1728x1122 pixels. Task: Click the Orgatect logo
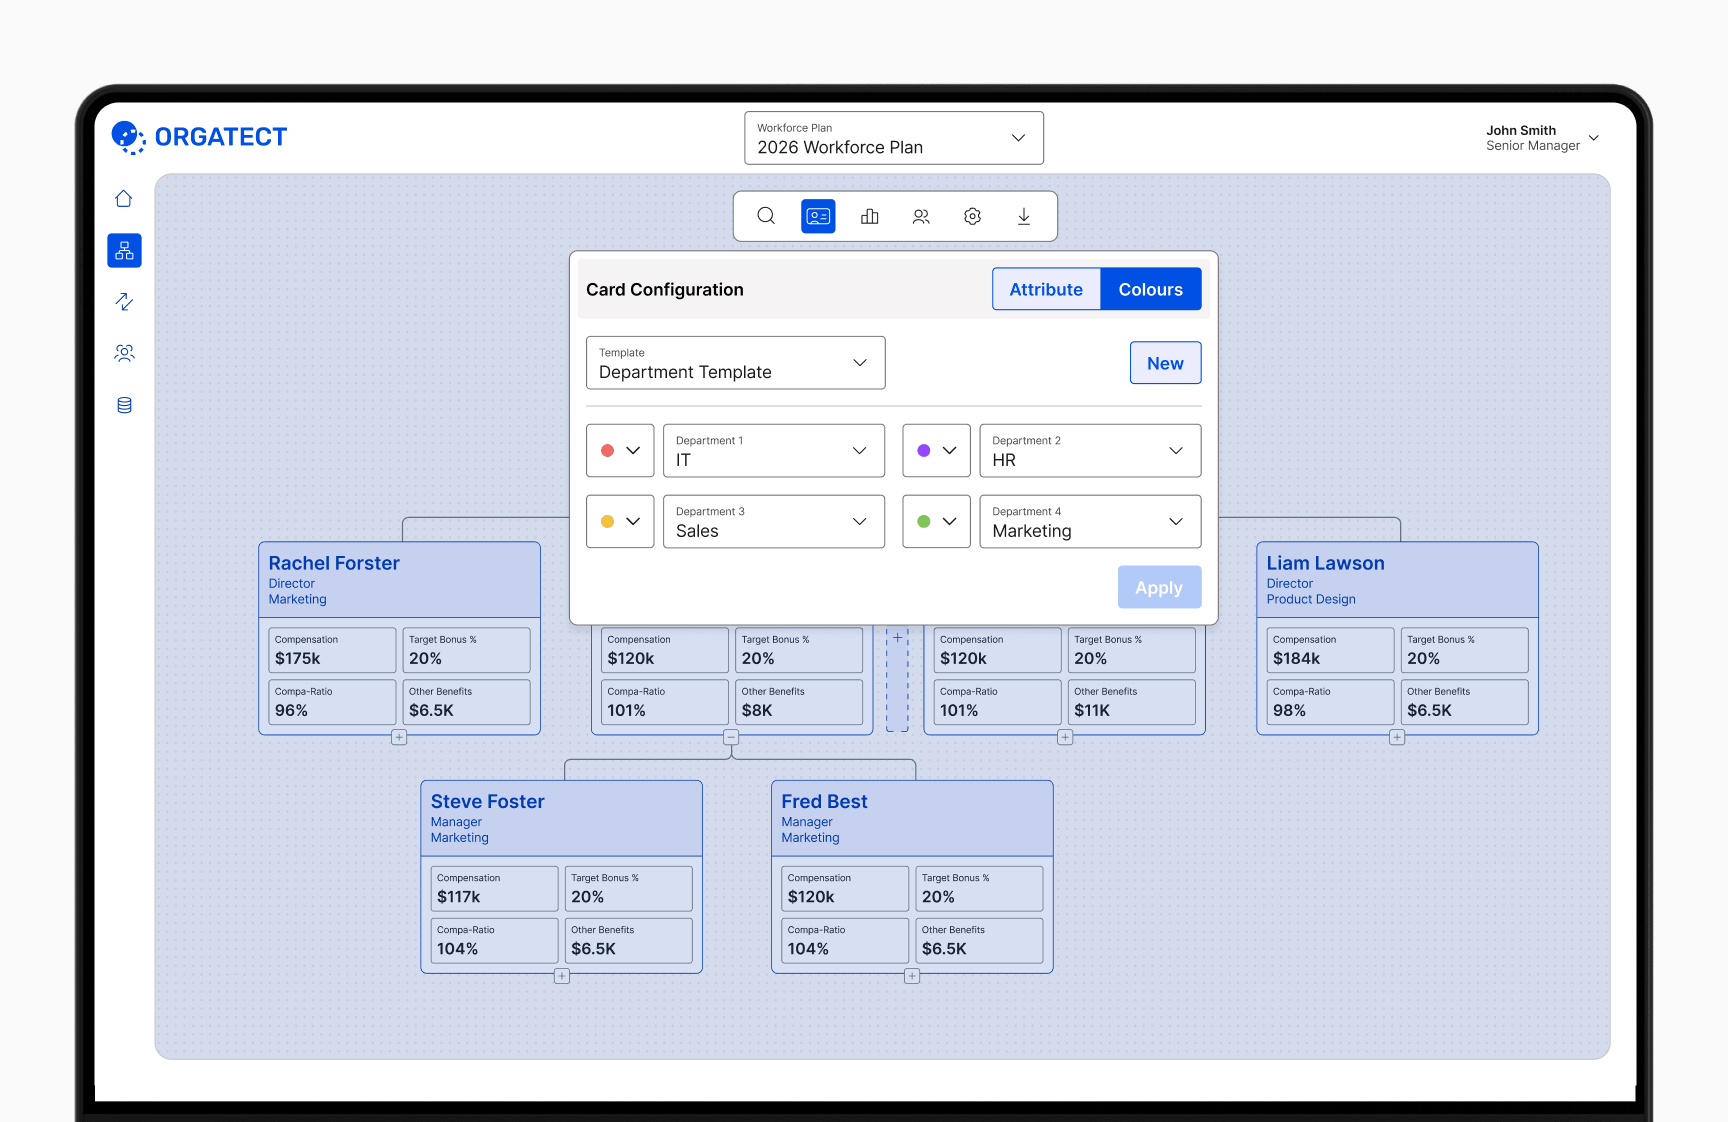point(199,137)
